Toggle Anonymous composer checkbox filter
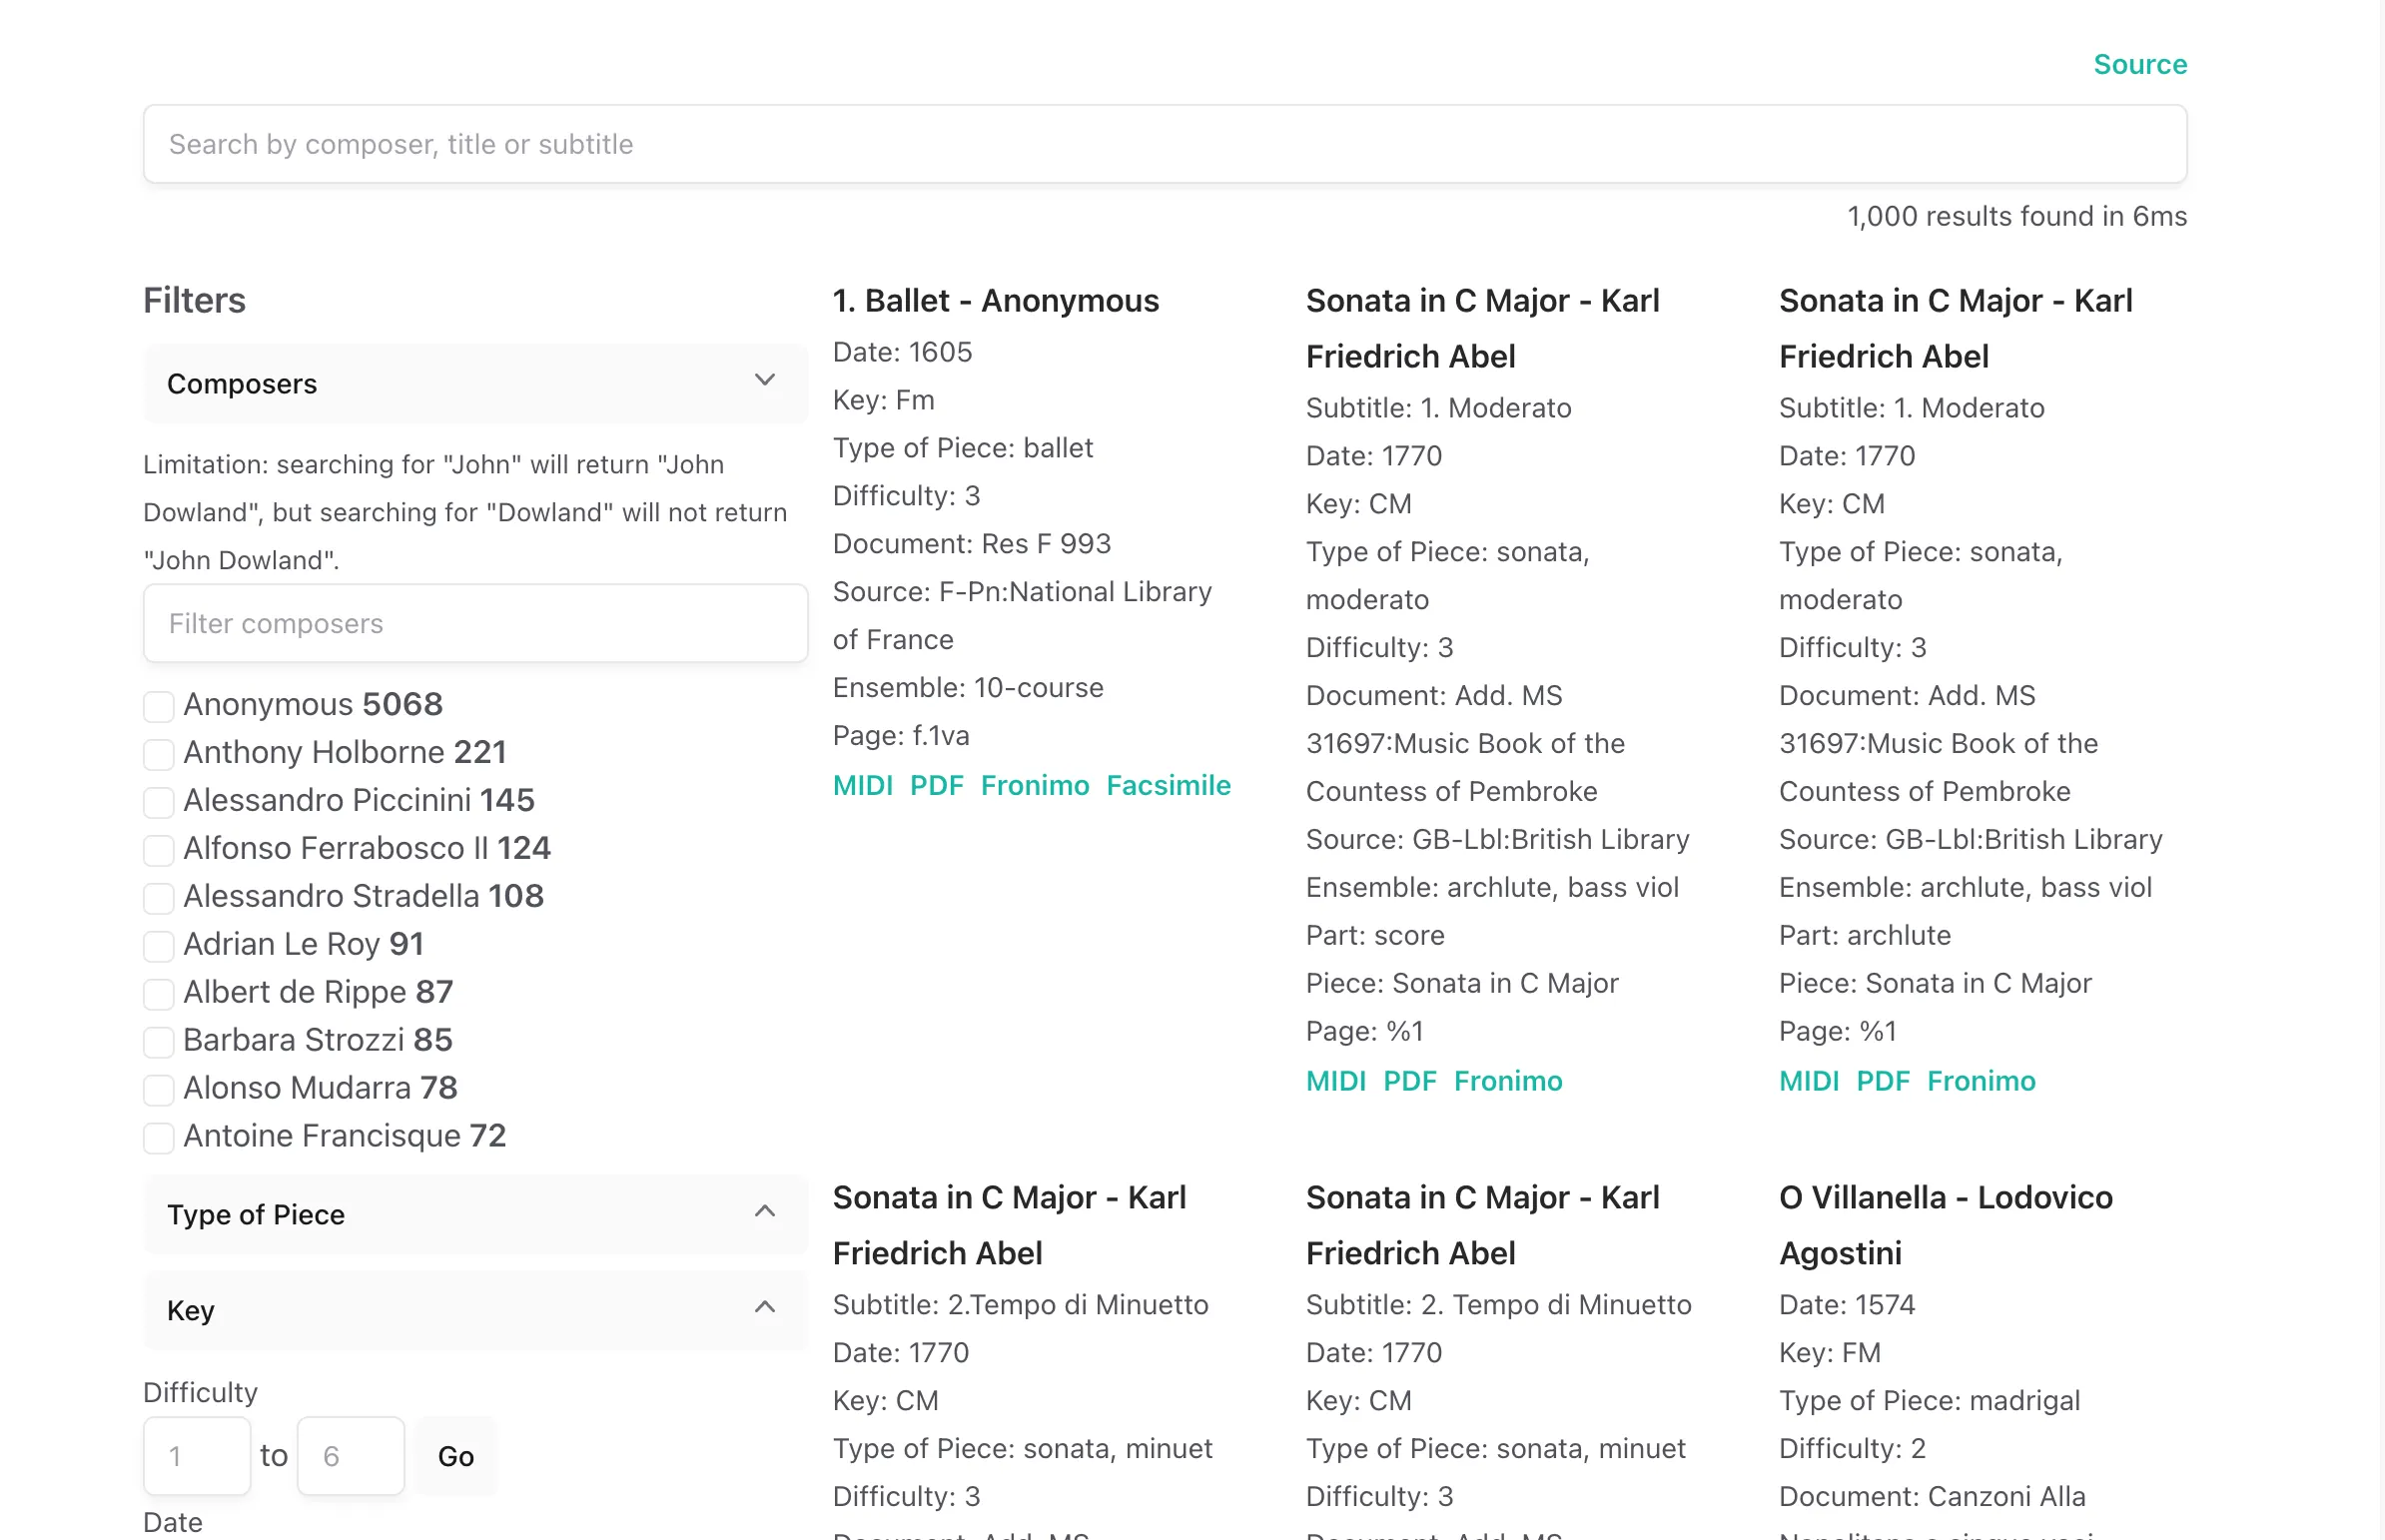Screen dimensions: 2385x1540 point(157,706)
